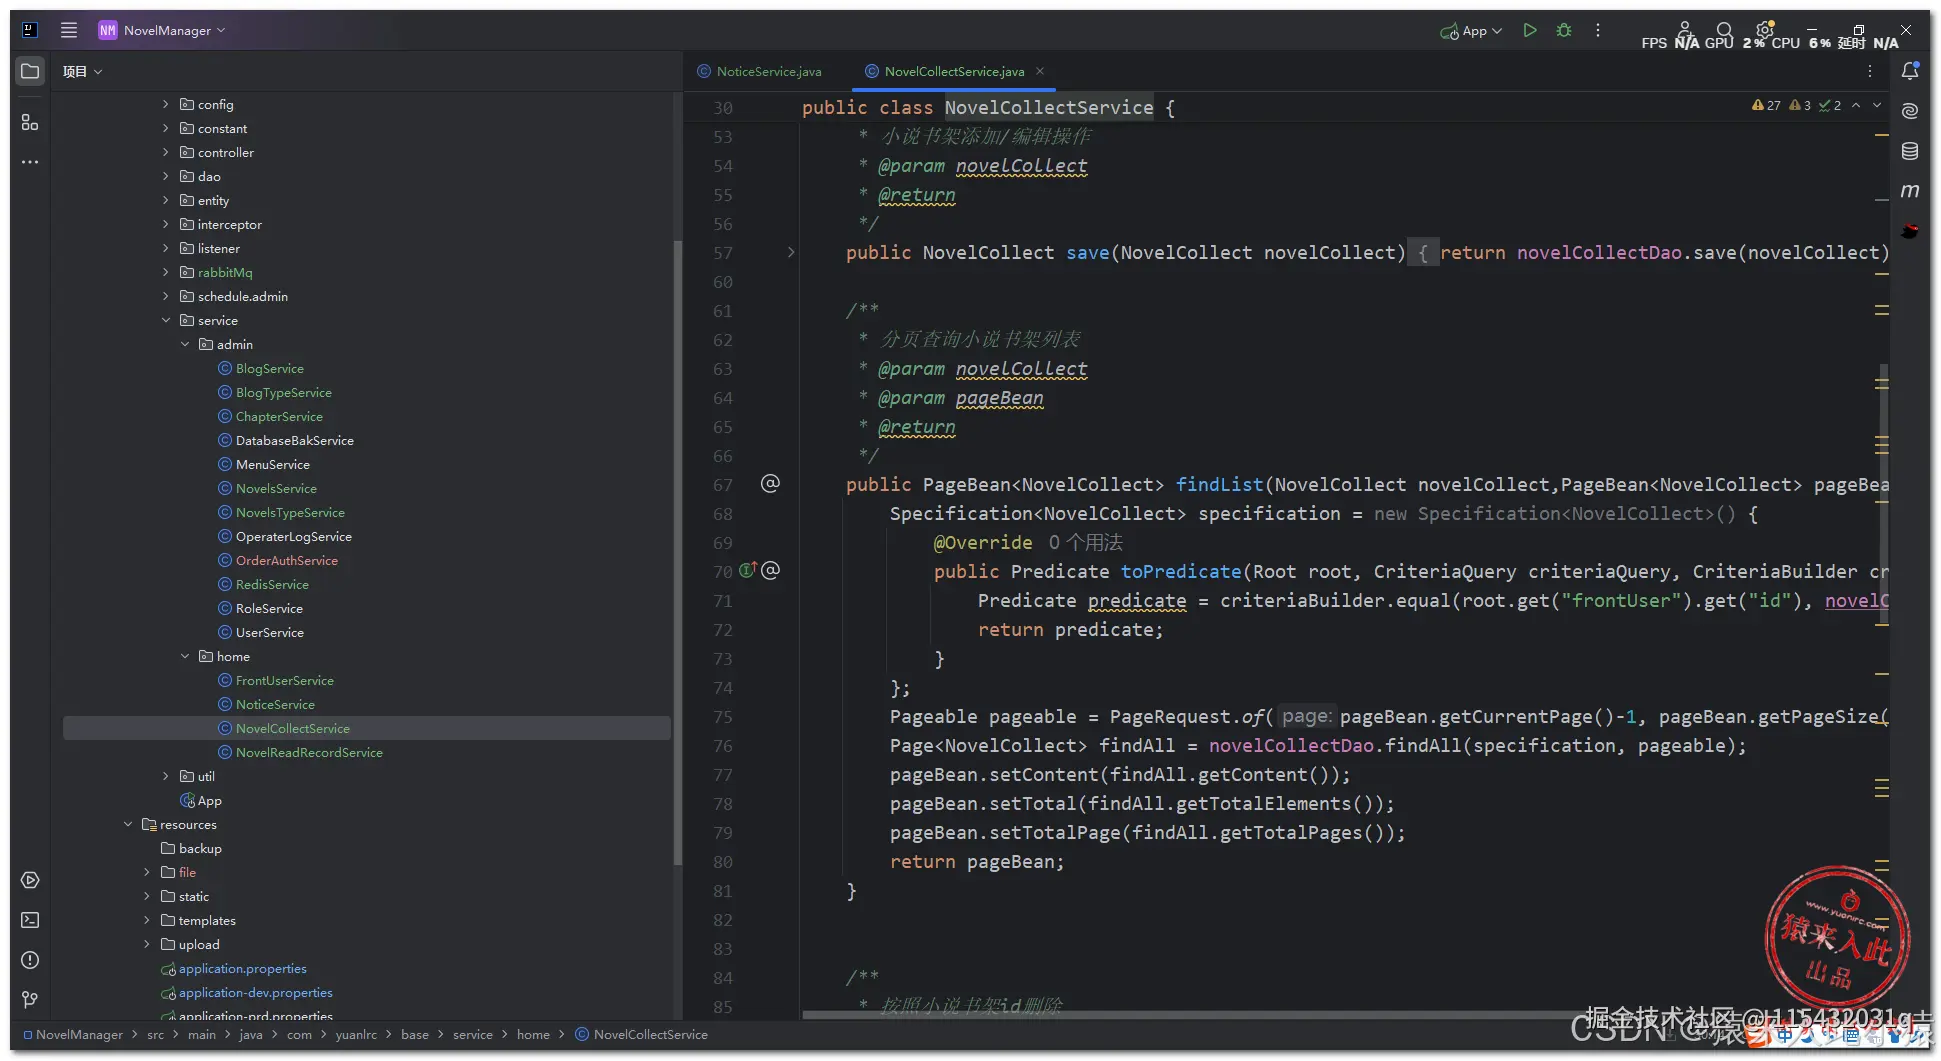
Task: Expand the config folder
Action: (x=166, y=104)
